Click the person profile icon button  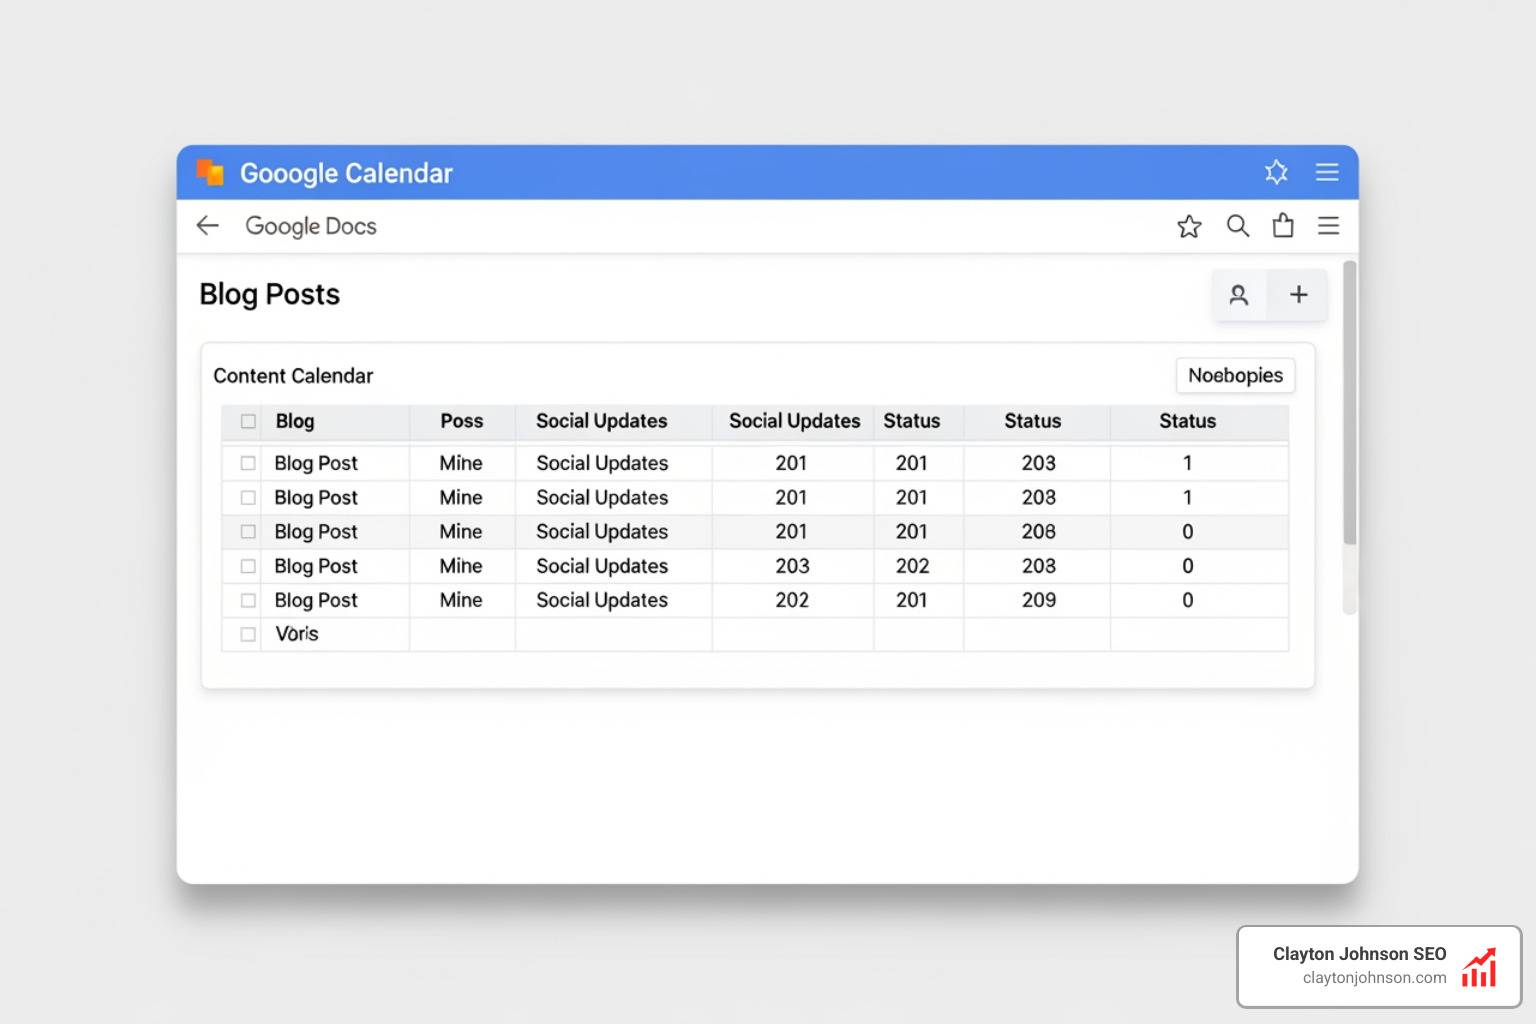pos(1239,295)
